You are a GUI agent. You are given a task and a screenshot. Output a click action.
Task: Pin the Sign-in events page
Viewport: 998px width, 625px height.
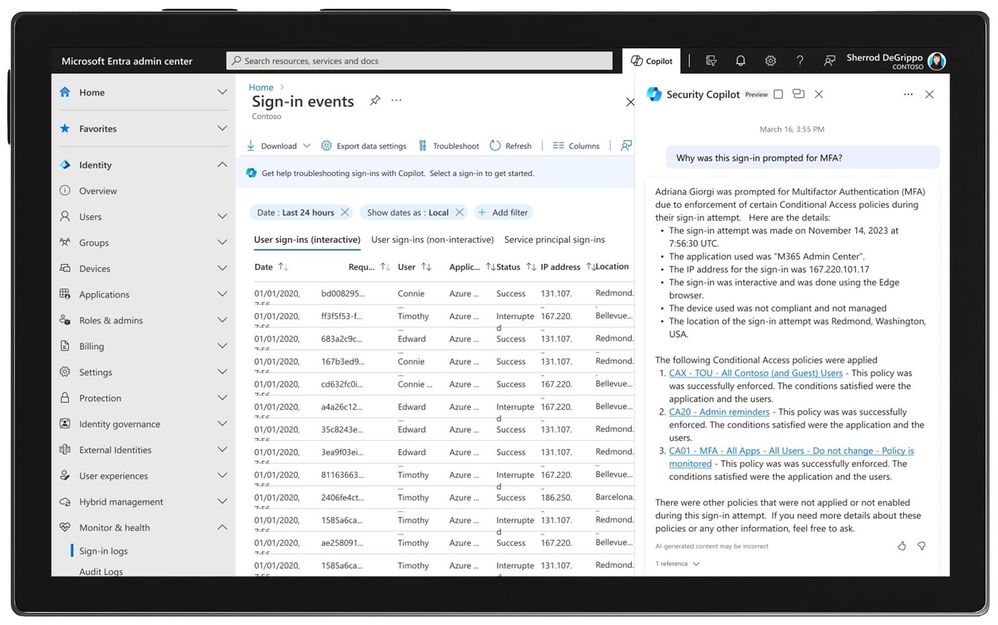point(375,101)
